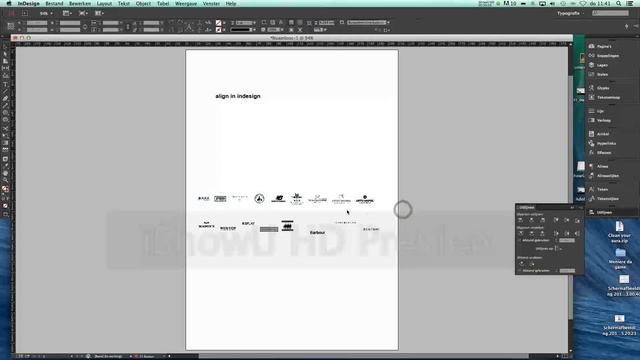Open the Tabel menu
The width and height of the screenshot is (640, 360).
(163, 3)
